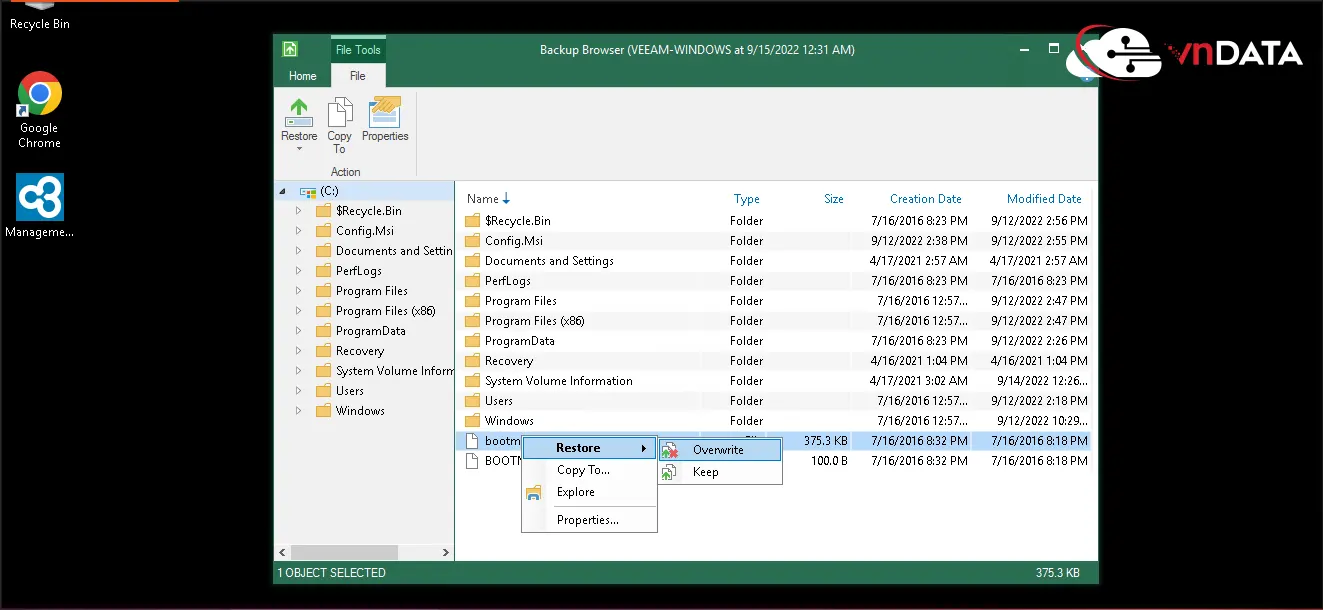
Task: Sort by the Creation Date column header
Action: click(x=926, y=199)
